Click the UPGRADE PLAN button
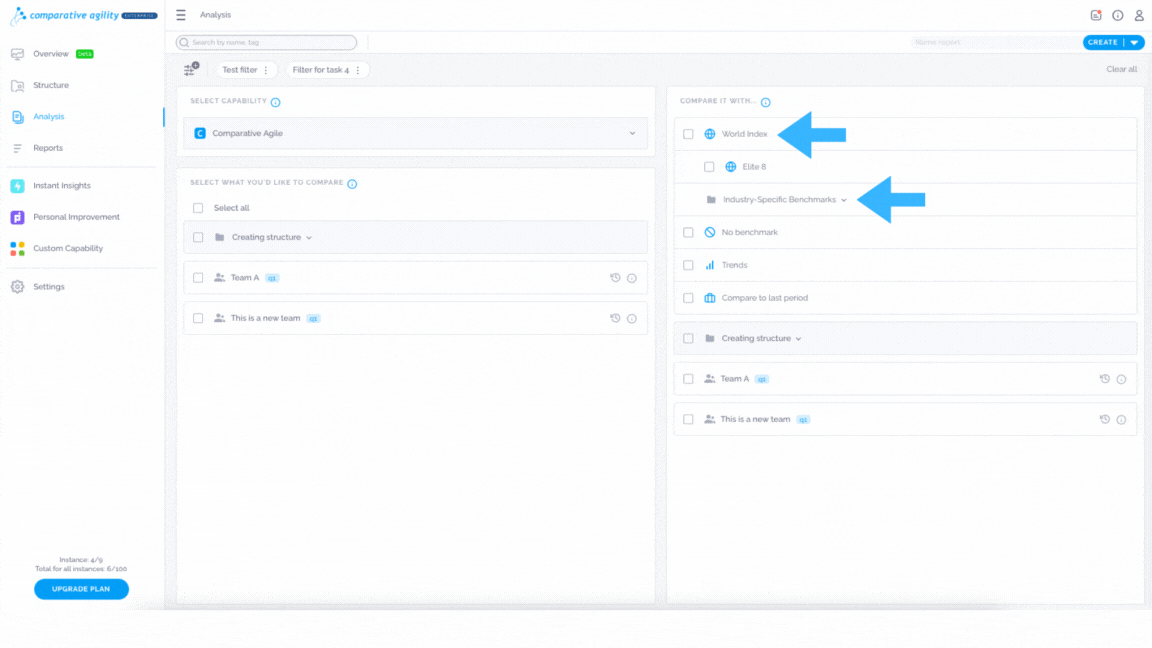This screenshot has height=648, width=1152. click(82, 588)
